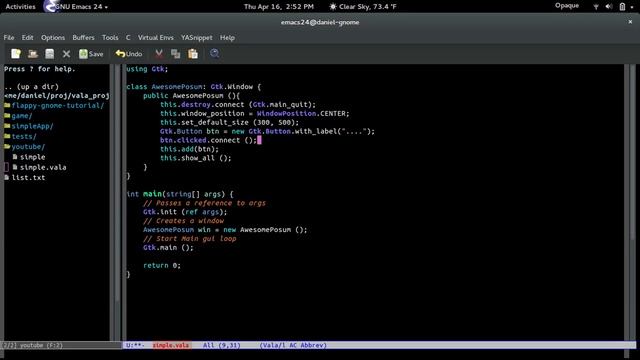Screen dimensions: 640x360
Task: Click the Search magnifier icon
Action: tap(214, 53)
